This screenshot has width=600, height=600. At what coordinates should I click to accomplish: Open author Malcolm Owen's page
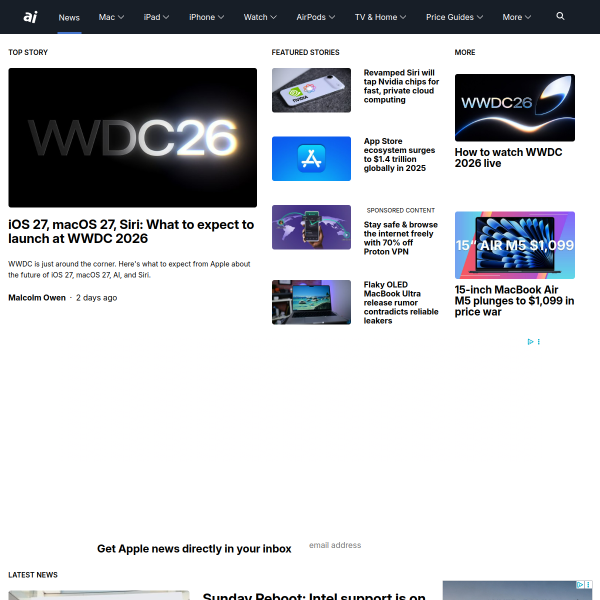click(37, 298)
